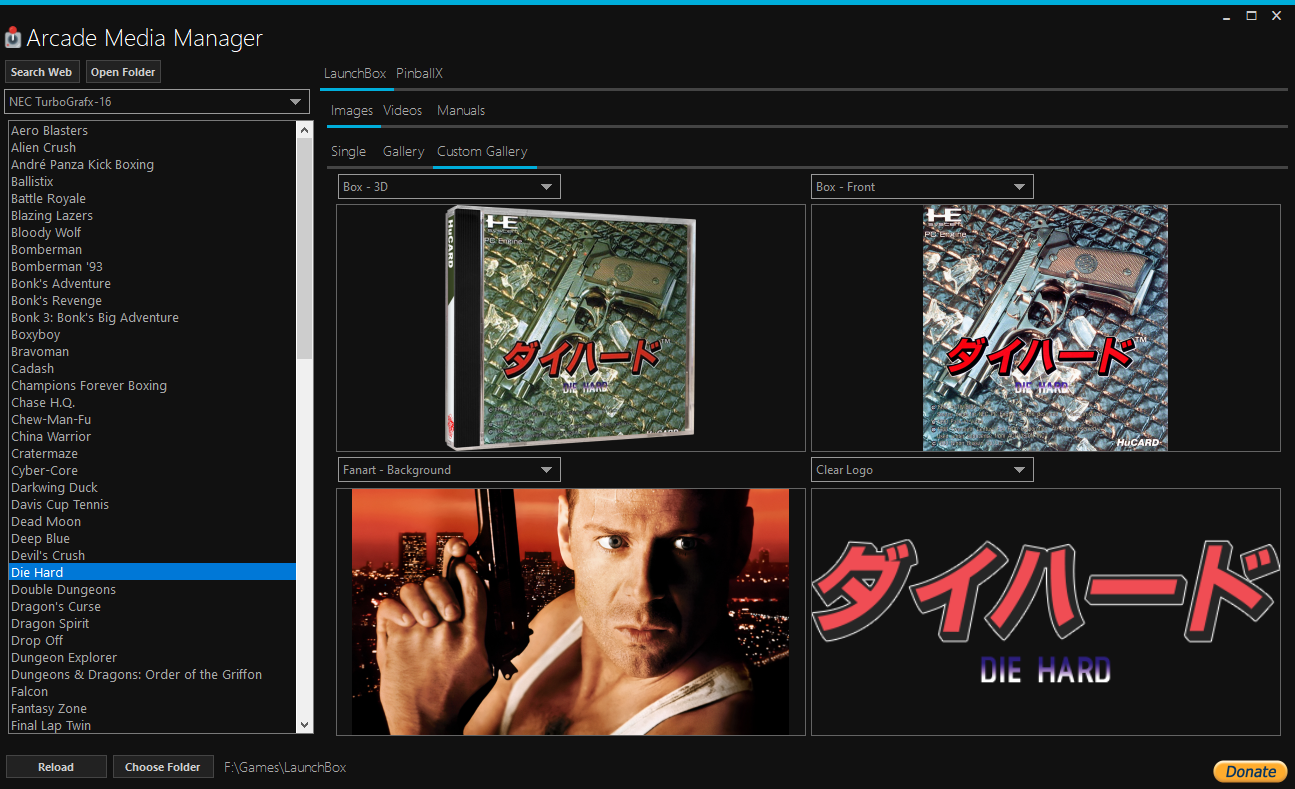Select Ballistix in the game list

click(x=152, y=182)
